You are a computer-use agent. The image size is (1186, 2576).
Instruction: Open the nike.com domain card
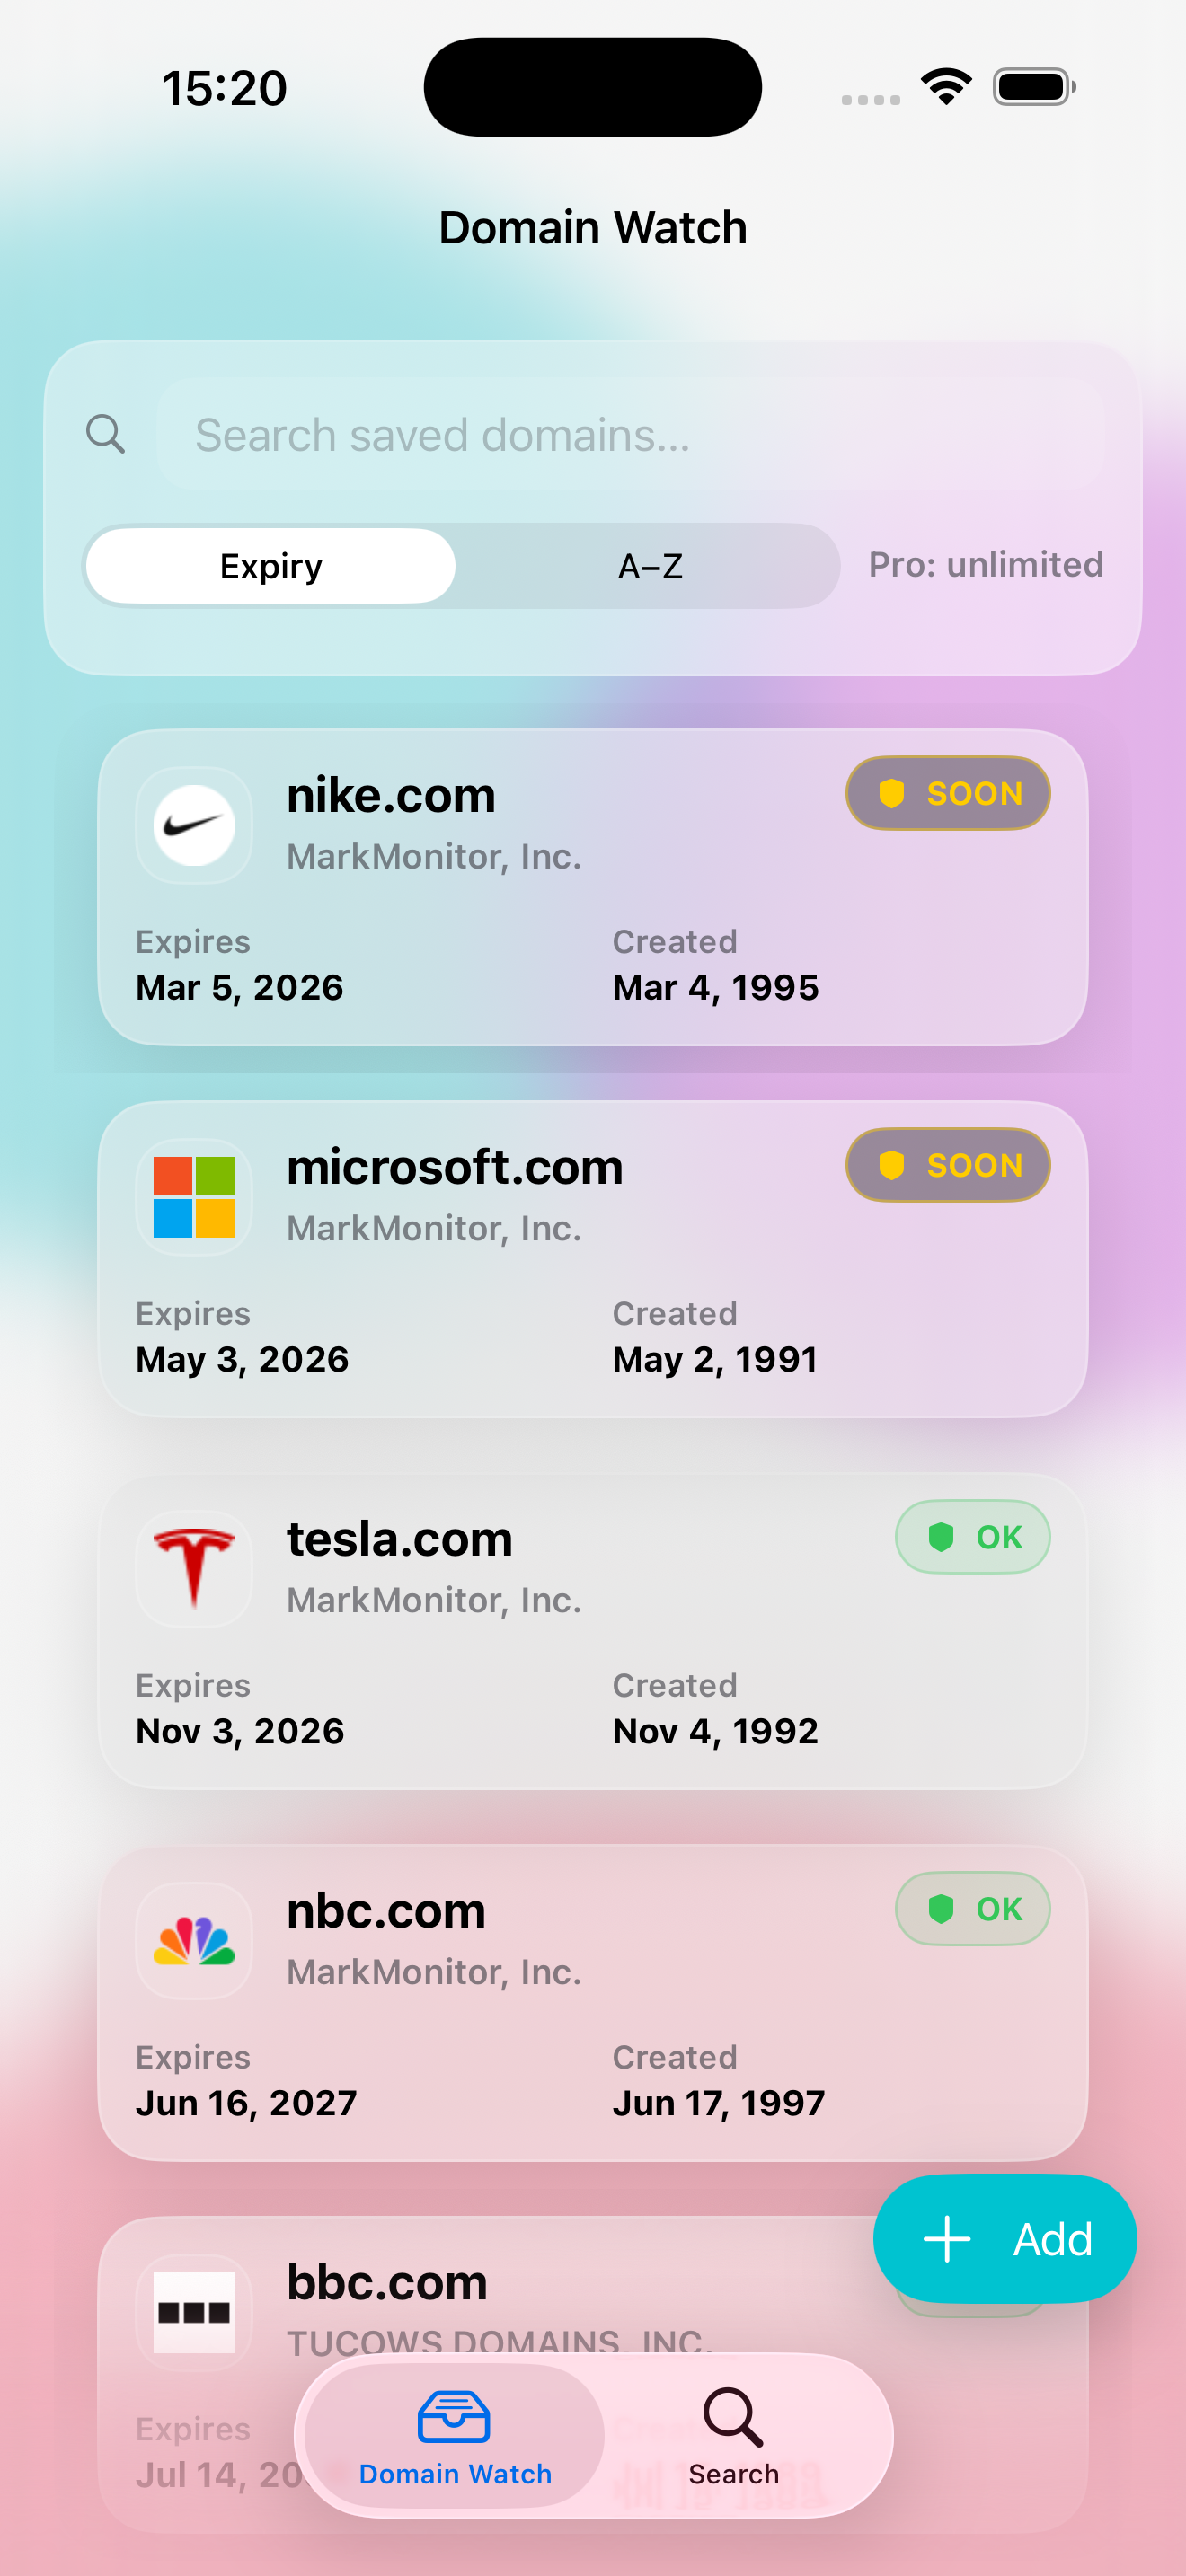click(593, 888)
